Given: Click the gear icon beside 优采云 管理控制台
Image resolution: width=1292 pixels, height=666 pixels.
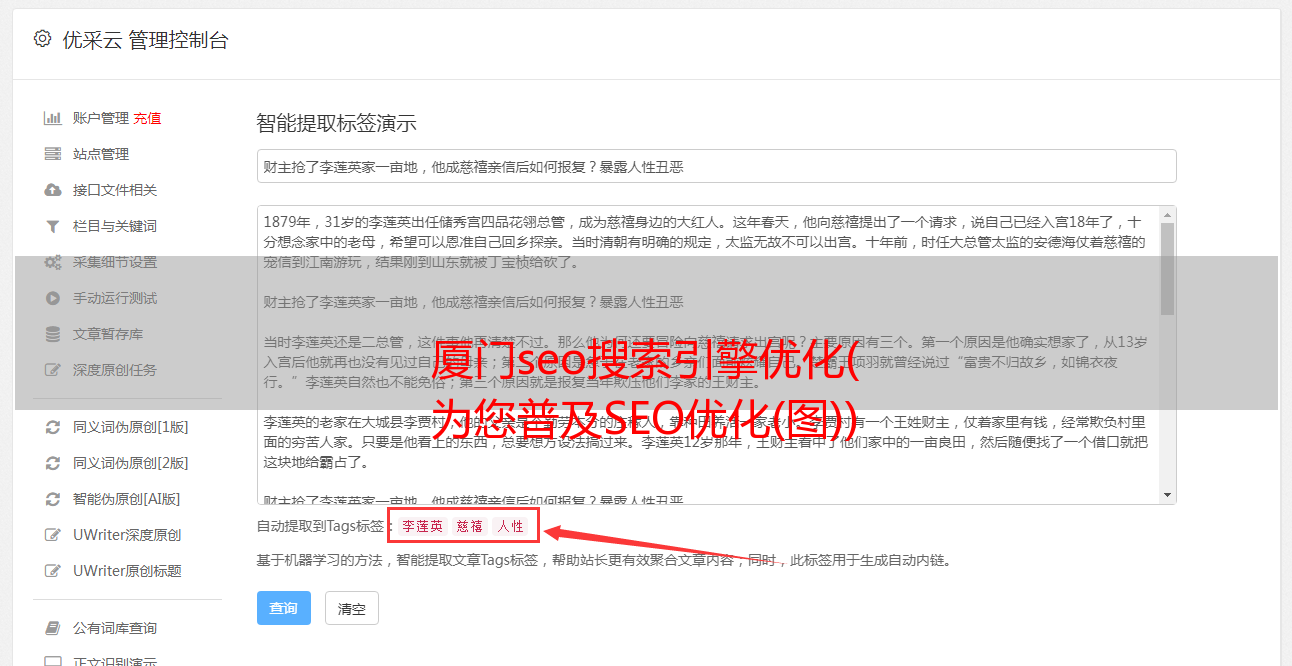Looking at the screenshot, I should coord(42,39).
